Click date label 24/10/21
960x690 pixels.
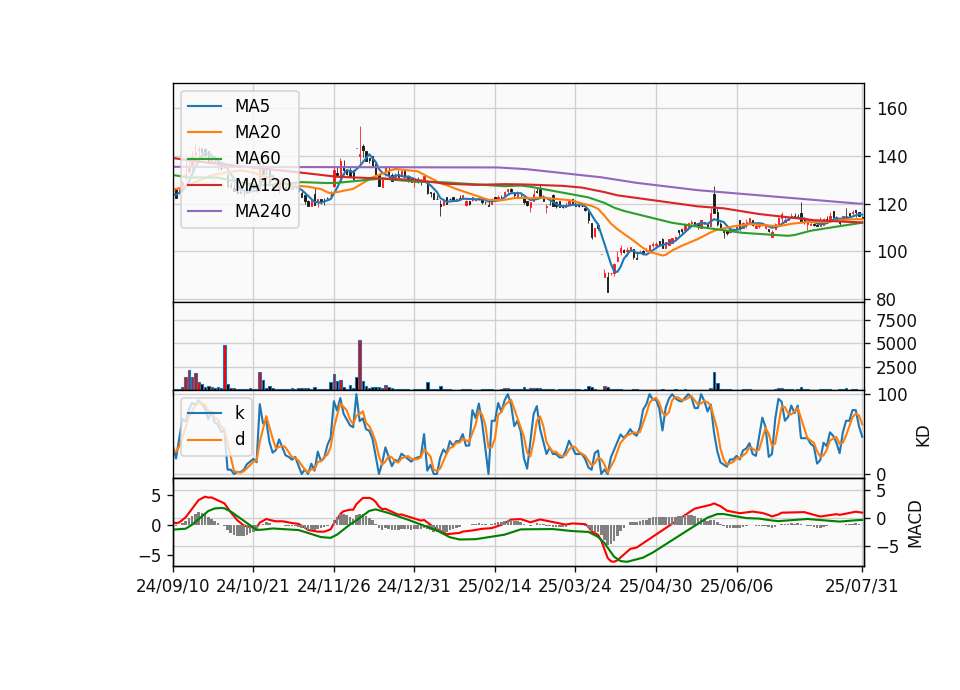[x=253, y=586]
